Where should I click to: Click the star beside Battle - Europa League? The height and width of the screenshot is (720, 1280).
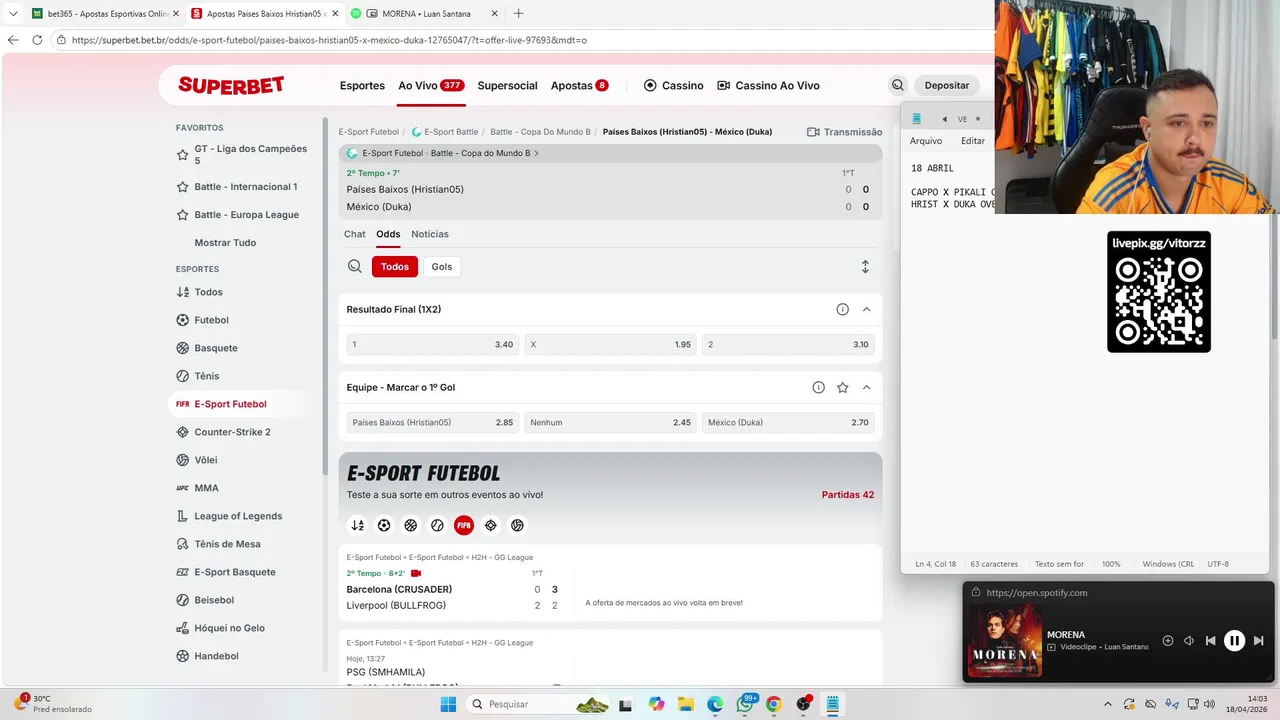[182, 215]
